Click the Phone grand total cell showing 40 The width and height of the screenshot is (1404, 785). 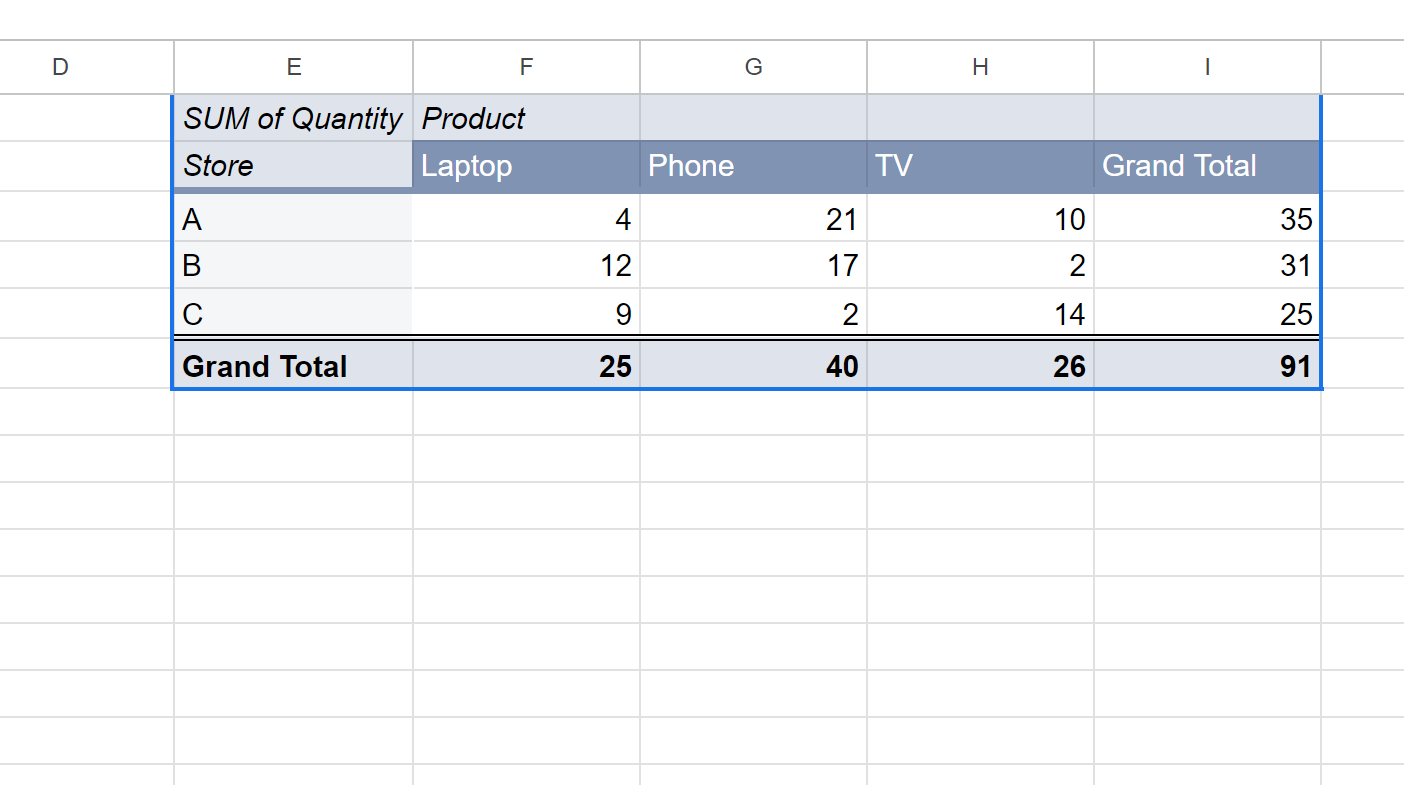click(753, 366)
